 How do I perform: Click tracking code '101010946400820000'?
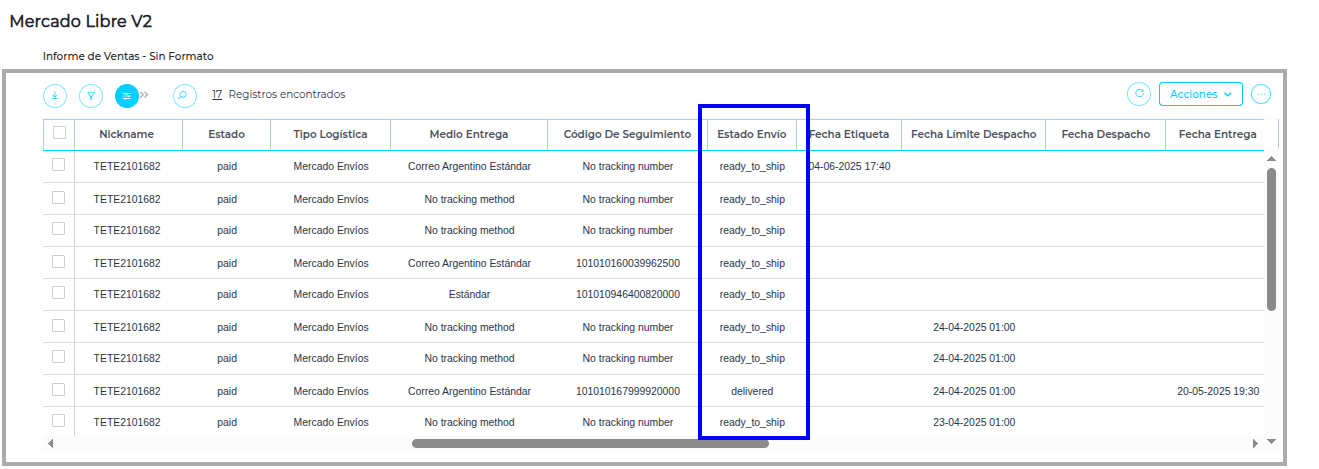[x=628, y=294]
